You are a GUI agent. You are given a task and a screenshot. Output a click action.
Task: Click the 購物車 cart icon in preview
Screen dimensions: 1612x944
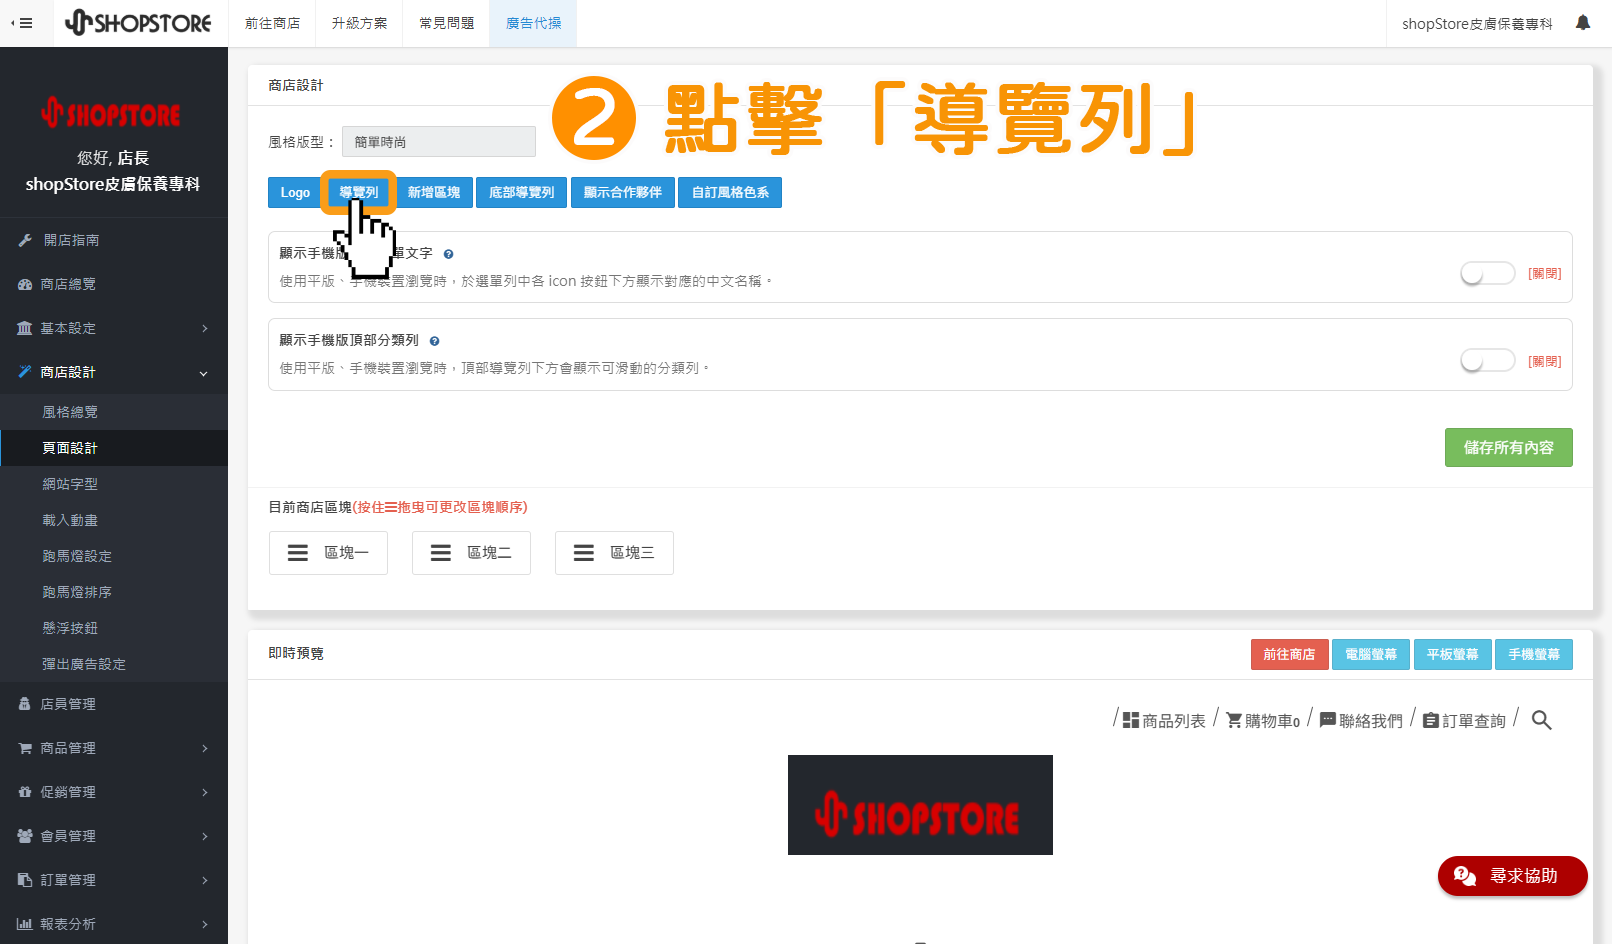[1234, 720]
